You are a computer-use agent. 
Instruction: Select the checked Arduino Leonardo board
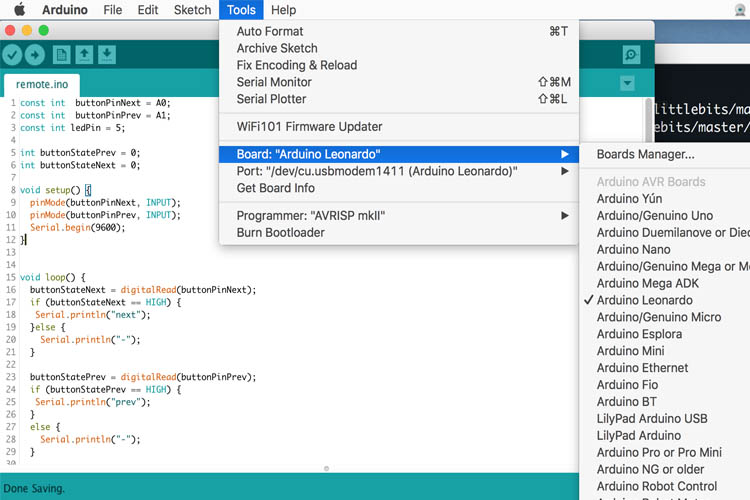[x=664, y=300]
